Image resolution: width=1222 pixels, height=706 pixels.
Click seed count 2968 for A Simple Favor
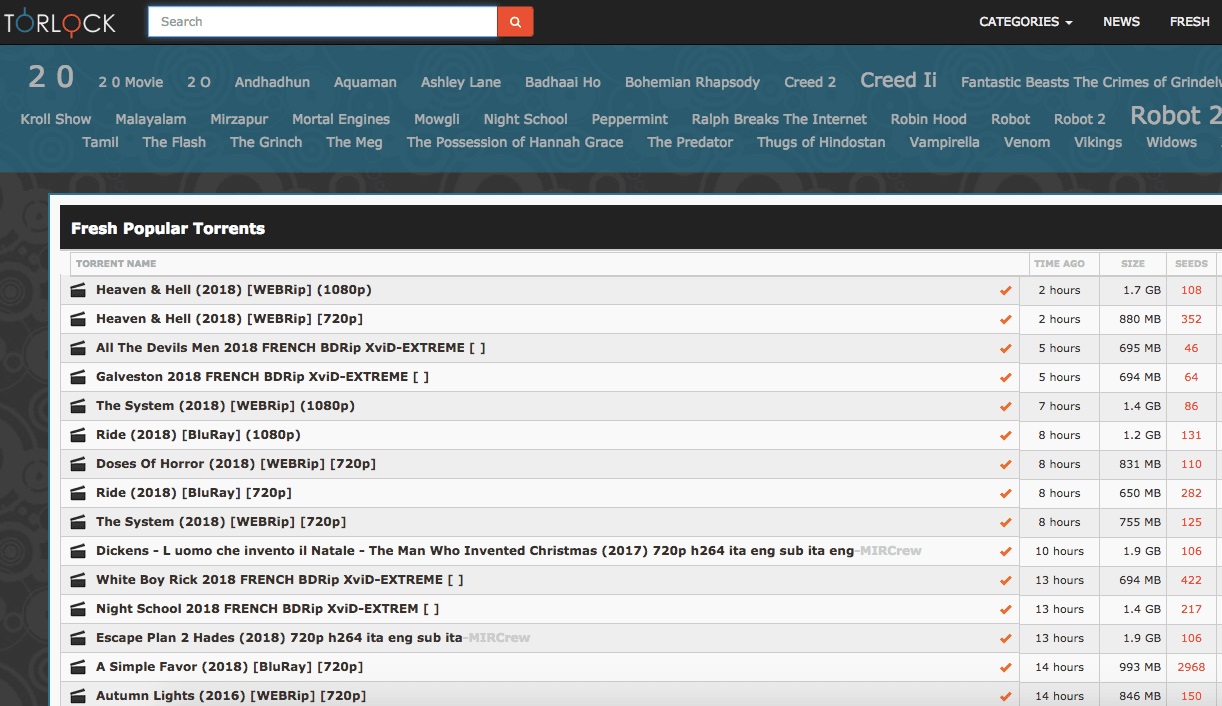tap(1191, 667)
